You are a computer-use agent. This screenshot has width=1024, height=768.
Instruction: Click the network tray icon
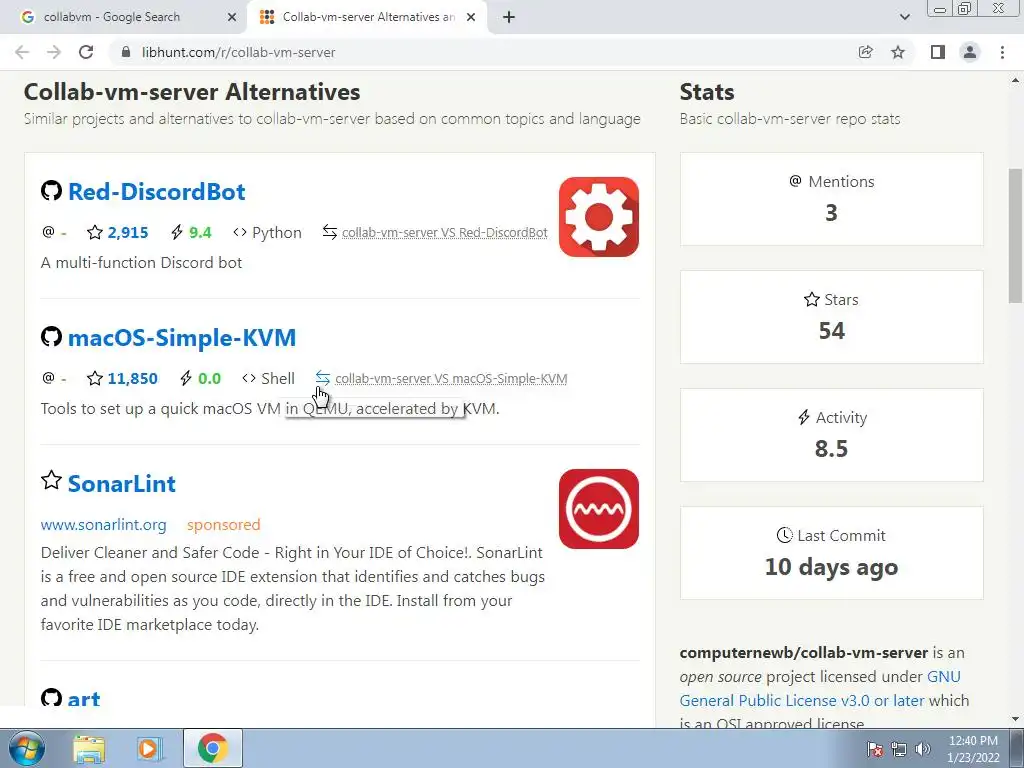coord(899,749)
